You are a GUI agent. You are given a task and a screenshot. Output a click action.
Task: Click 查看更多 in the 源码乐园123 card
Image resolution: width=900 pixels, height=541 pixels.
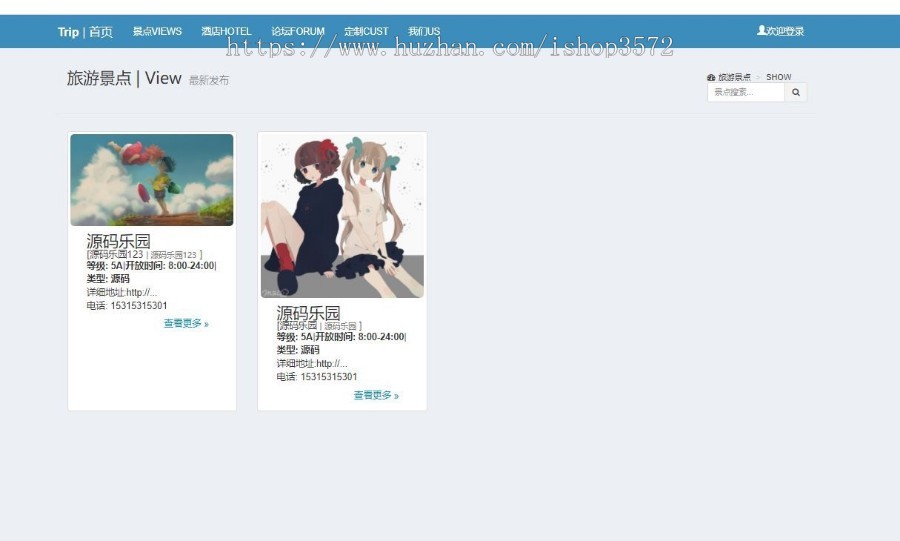pos(186,324)
